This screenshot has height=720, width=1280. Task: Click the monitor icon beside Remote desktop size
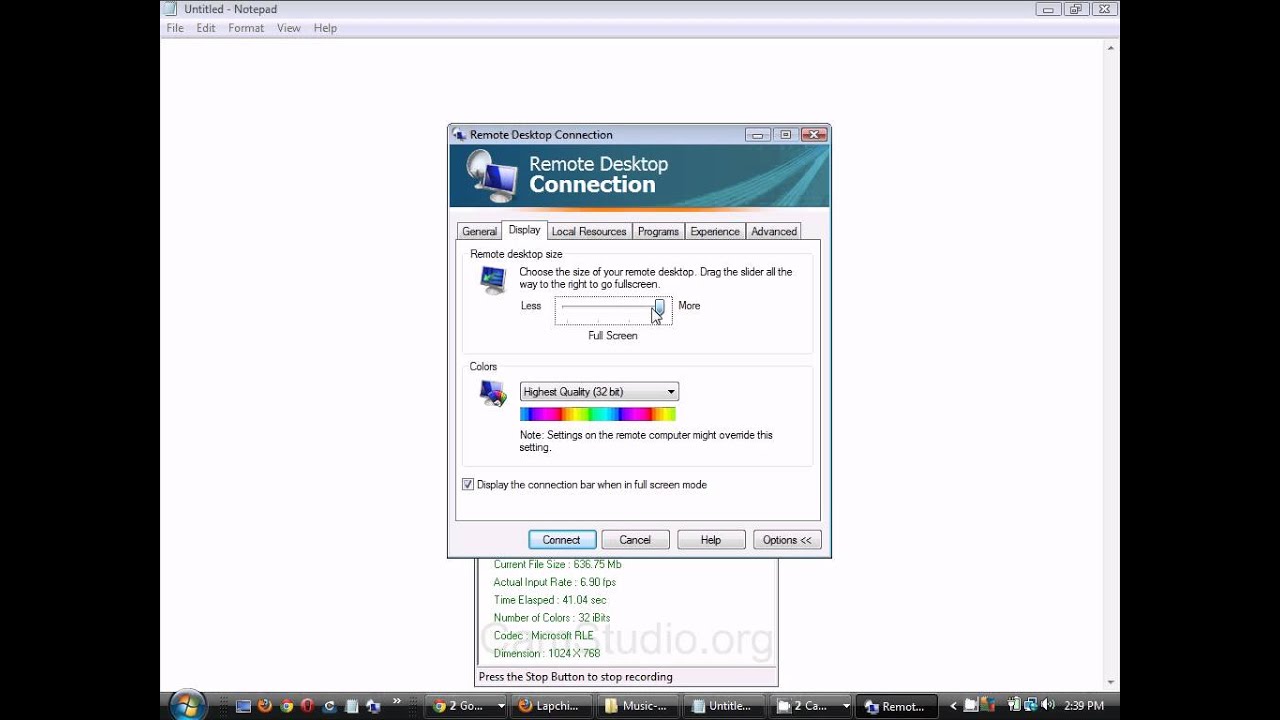coord(493,280)
